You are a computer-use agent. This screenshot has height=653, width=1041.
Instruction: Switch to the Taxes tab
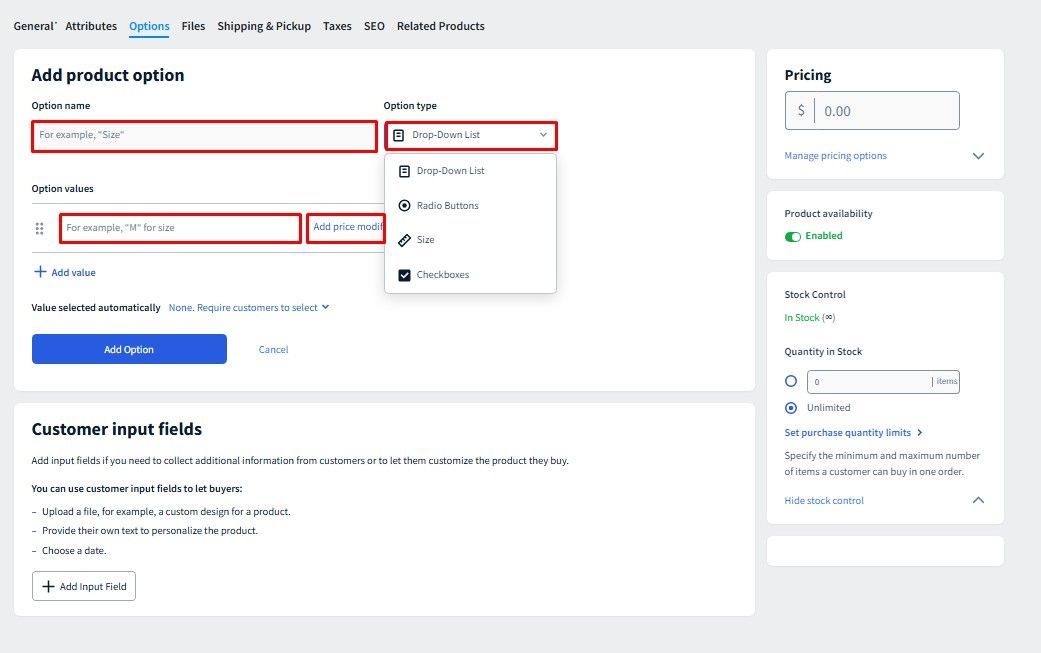(x=337, y=26)
